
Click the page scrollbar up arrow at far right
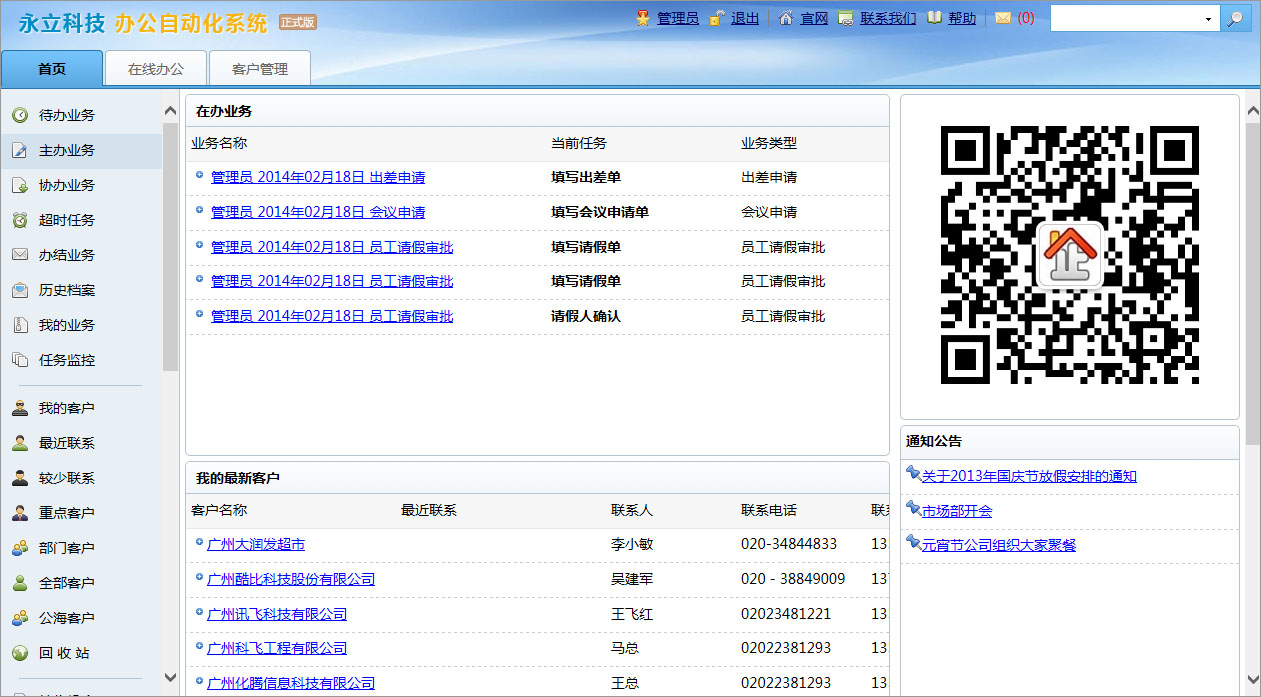(1253, 110)
